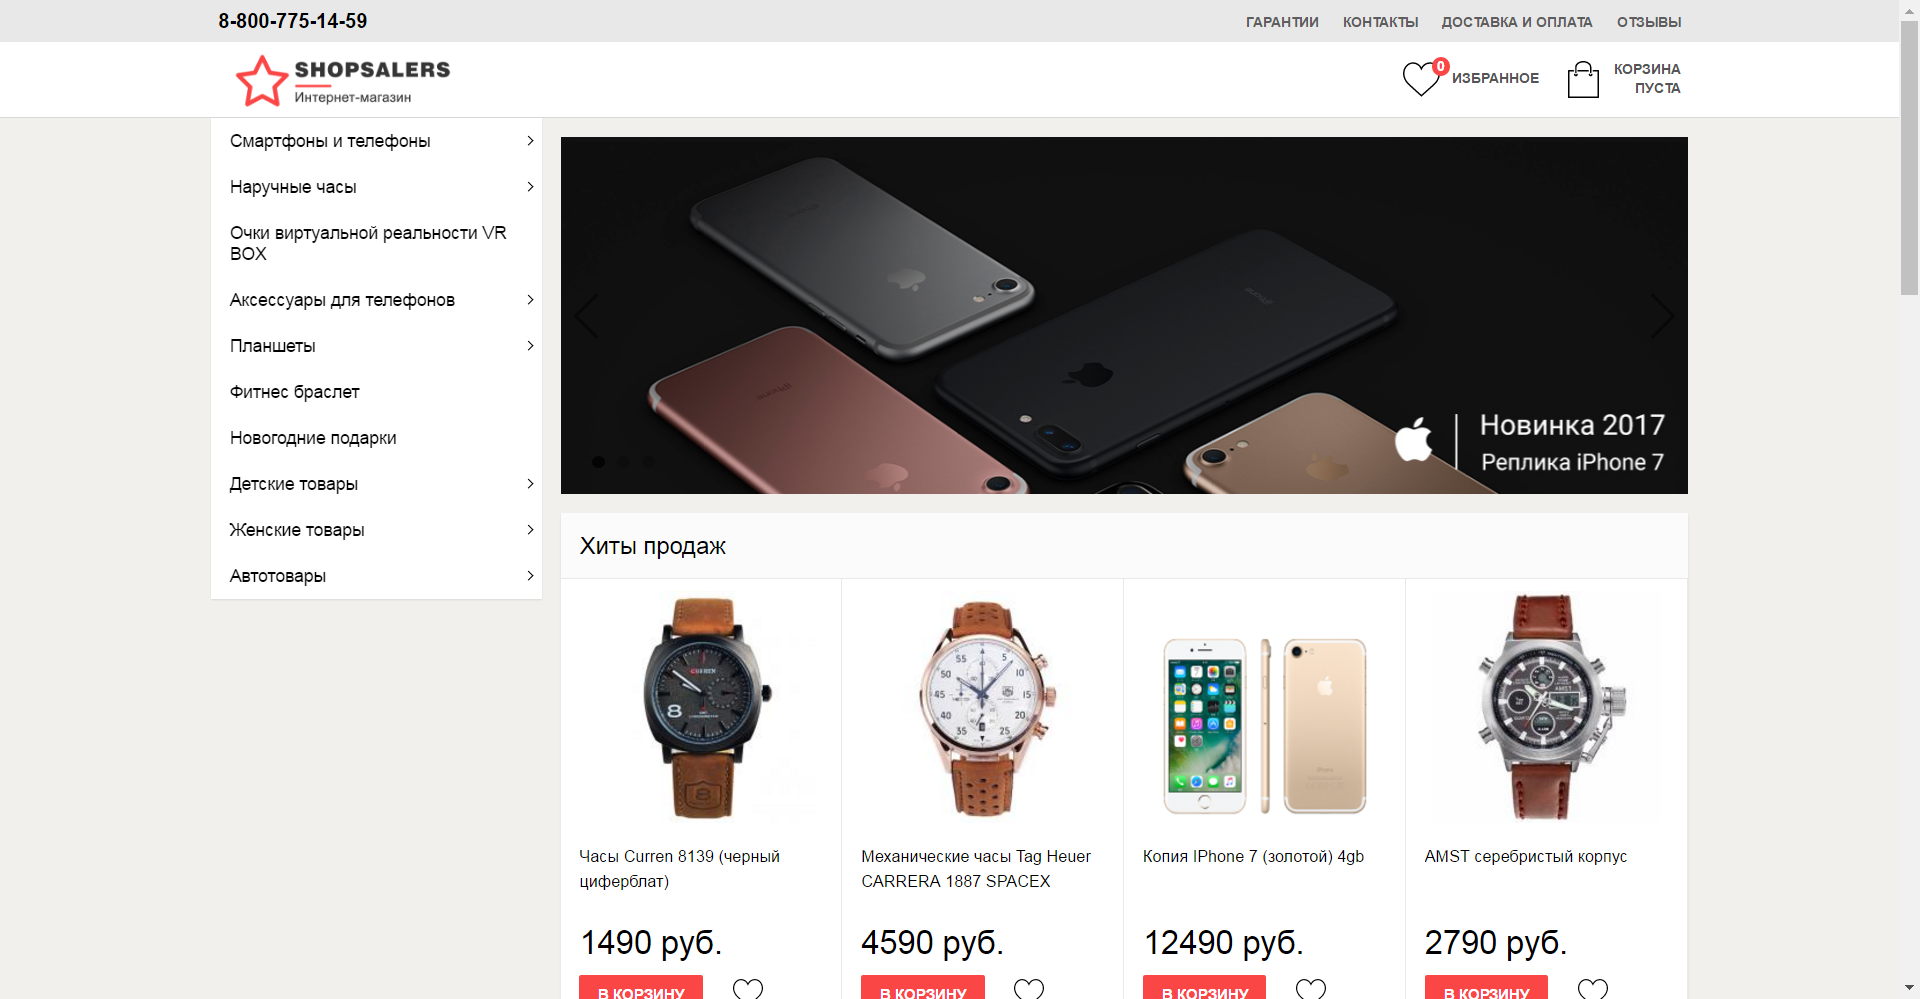1920x999 pixels.
Task: Click the Shopsalers star logo
Action: pos(262,81)
